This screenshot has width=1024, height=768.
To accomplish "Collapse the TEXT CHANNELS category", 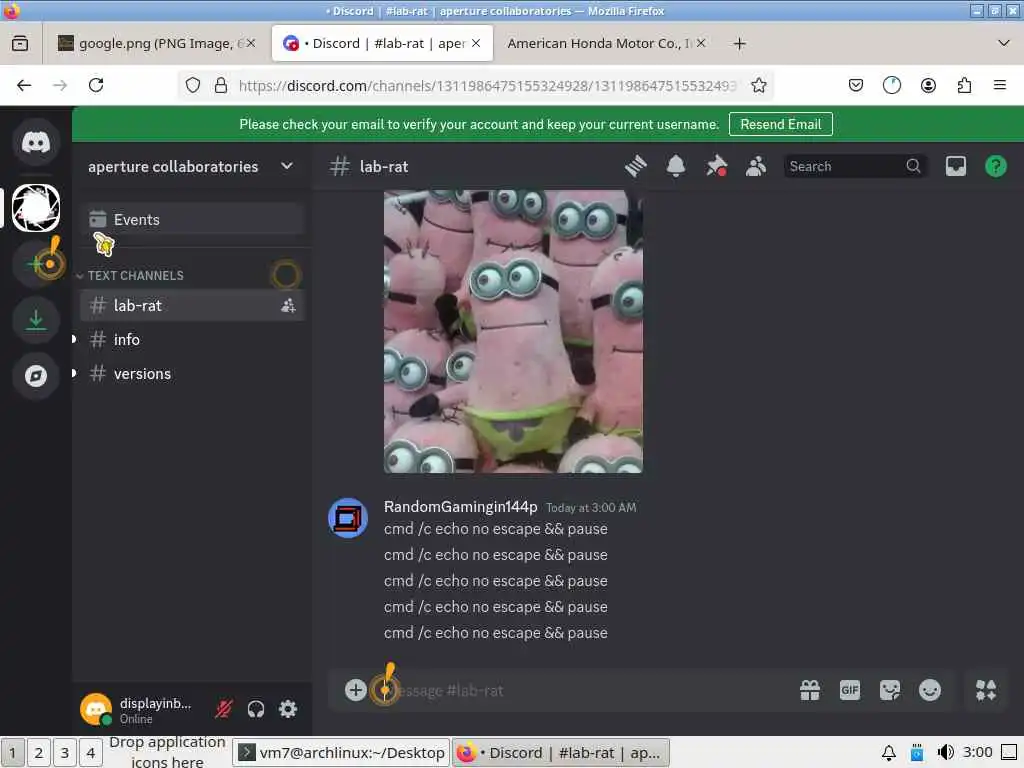I will click(135, 276).
